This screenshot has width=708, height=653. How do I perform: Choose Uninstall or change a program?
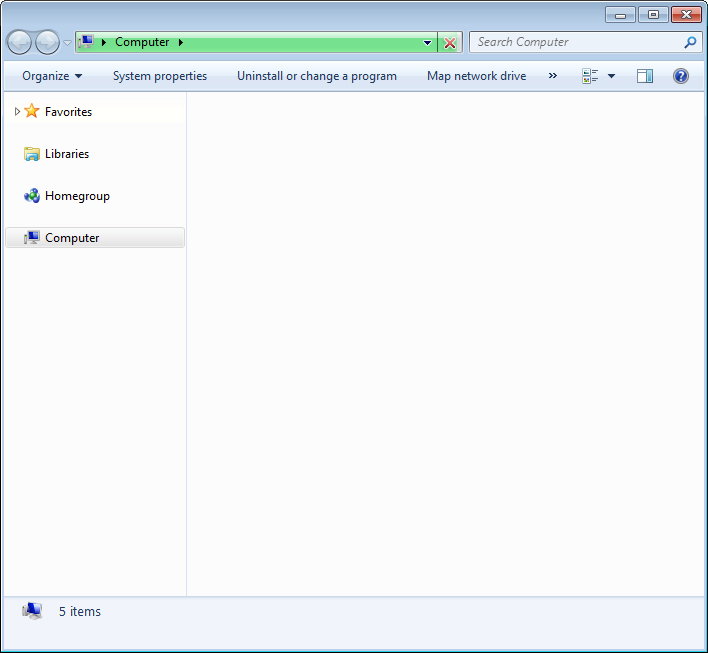tap(317, 76)
